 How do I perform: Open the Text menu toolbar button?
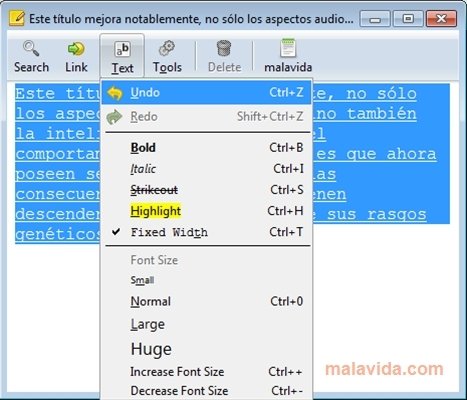point(122,56)
